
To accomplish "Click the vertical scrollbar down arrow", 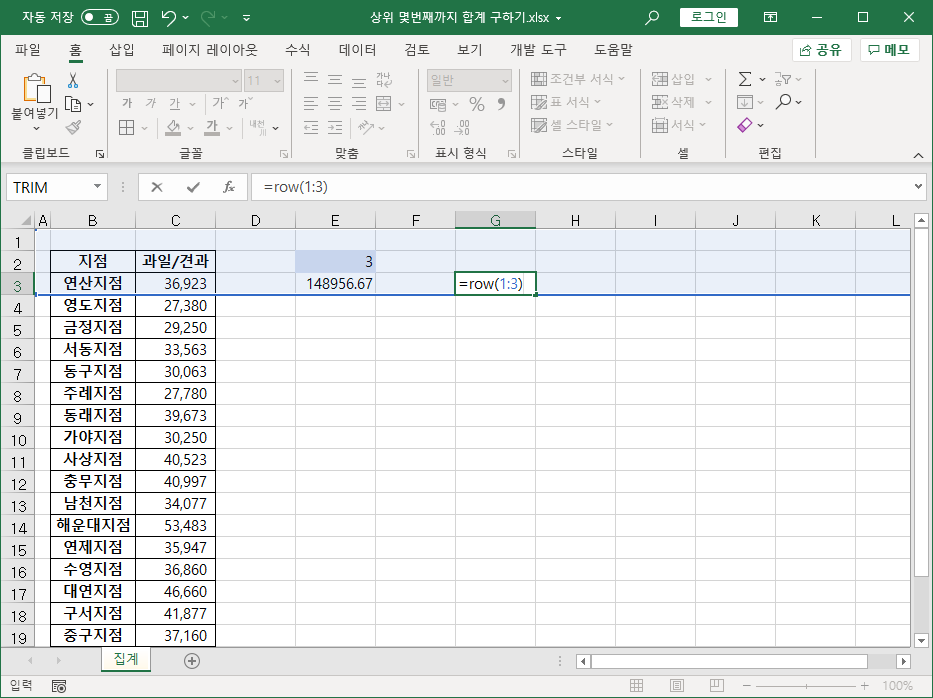I will [921, 641].
